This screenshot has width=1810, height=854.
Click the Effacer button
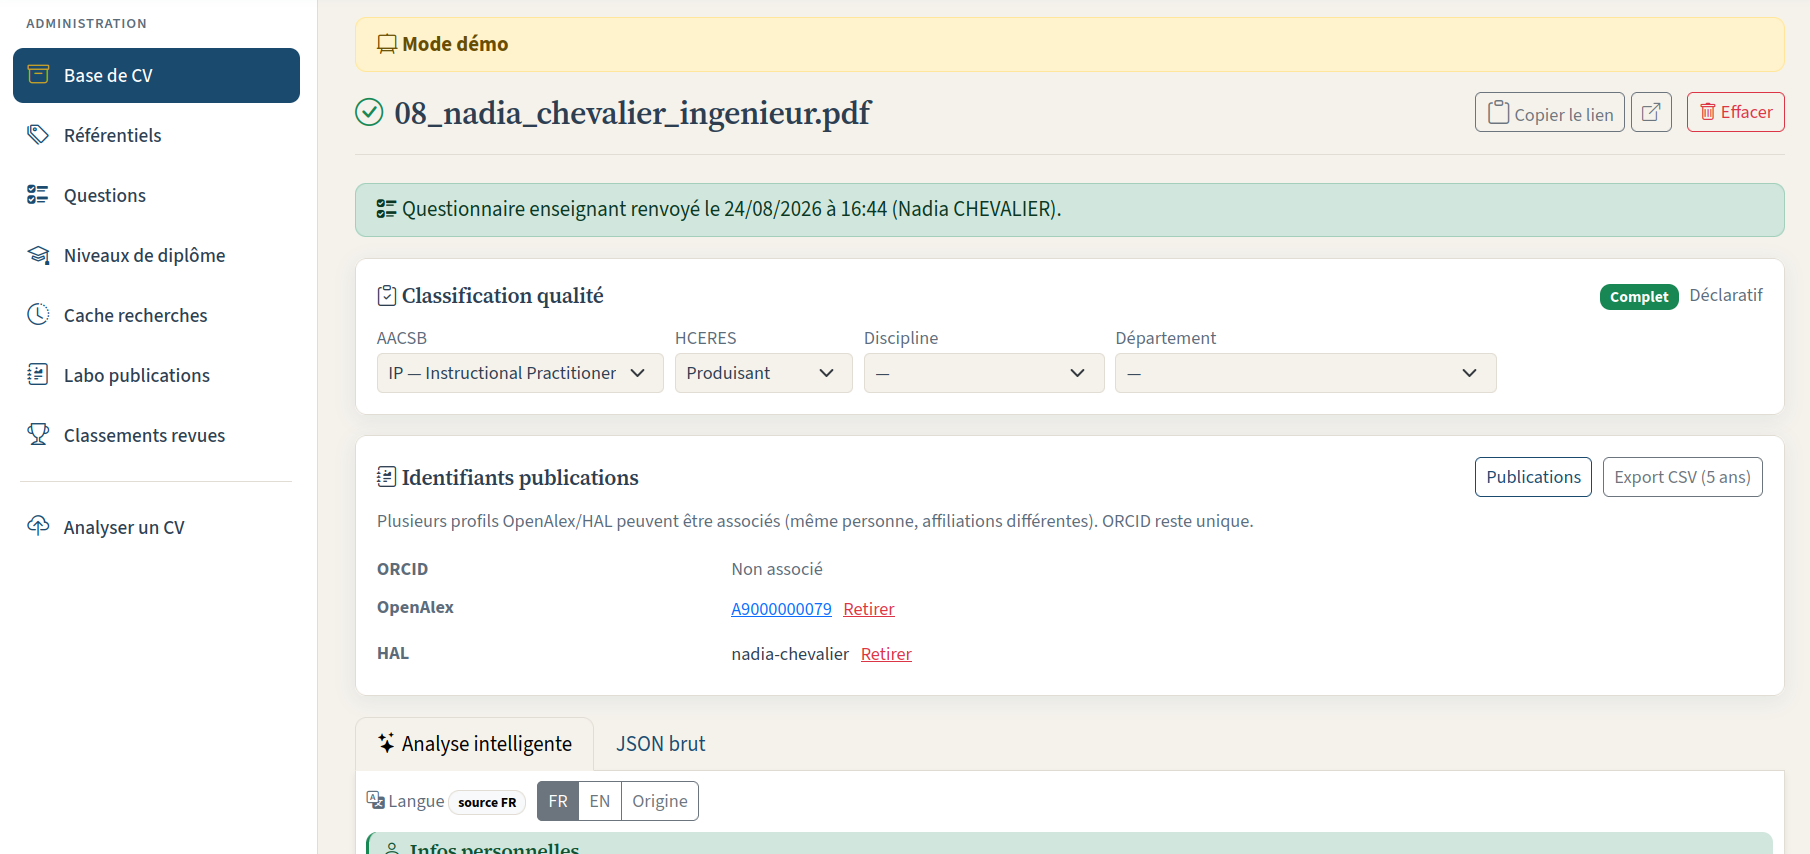click(x=1736, y=112)
